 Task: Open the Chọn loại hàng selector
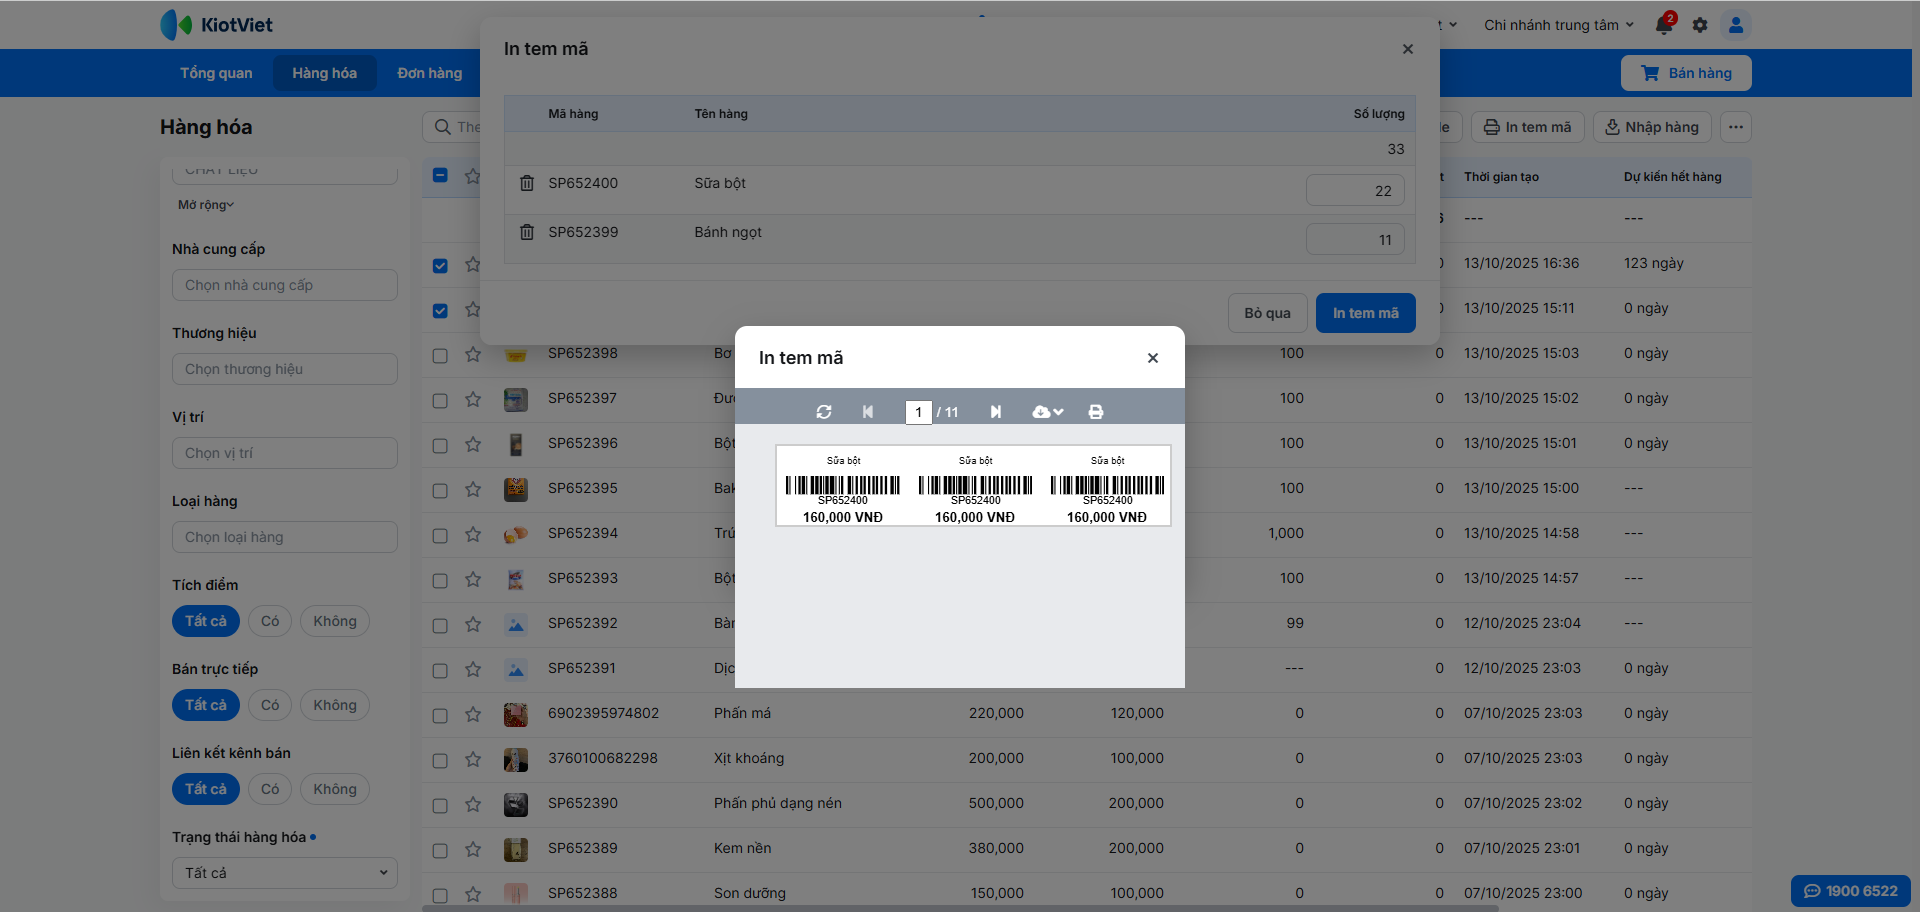(x=285, y=537)
